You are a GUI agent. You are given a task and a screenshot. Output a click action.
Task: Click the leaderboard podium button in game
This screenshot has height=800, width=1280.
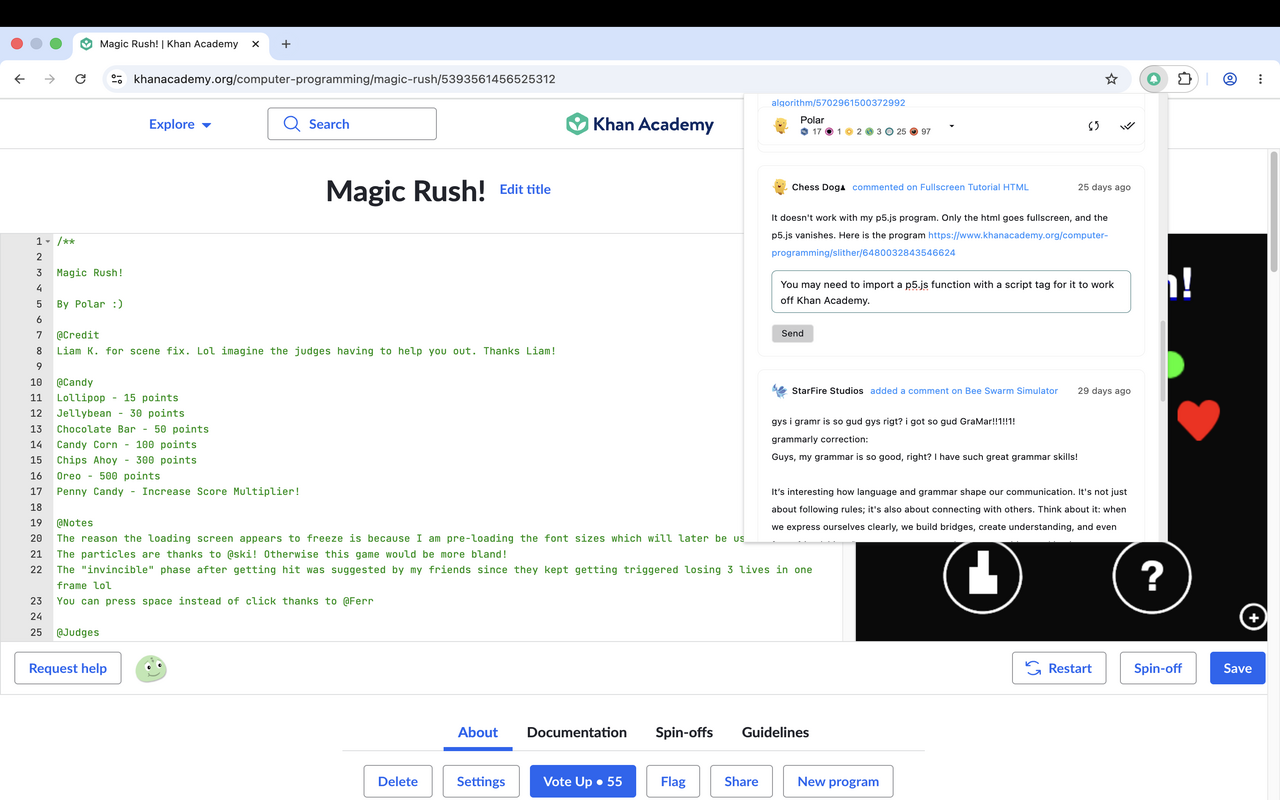pos(983,576)
